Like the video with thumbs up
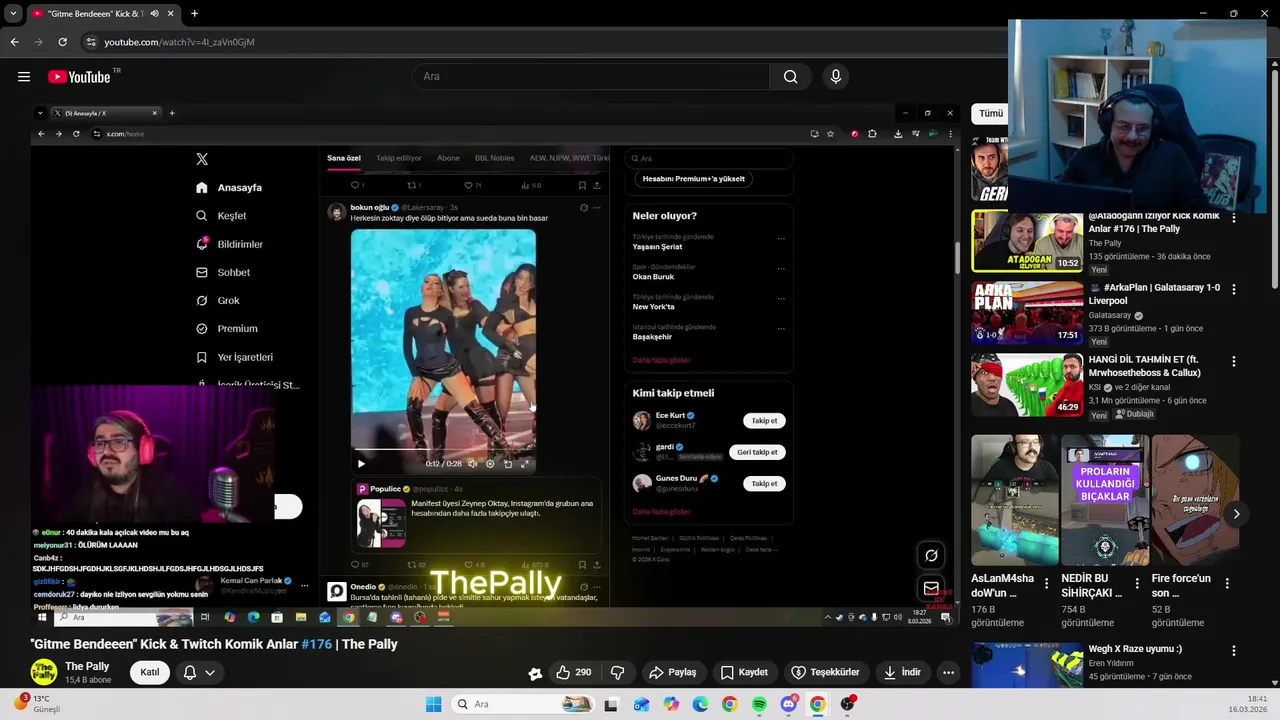1280x720 pixels. tap(574, 672)
